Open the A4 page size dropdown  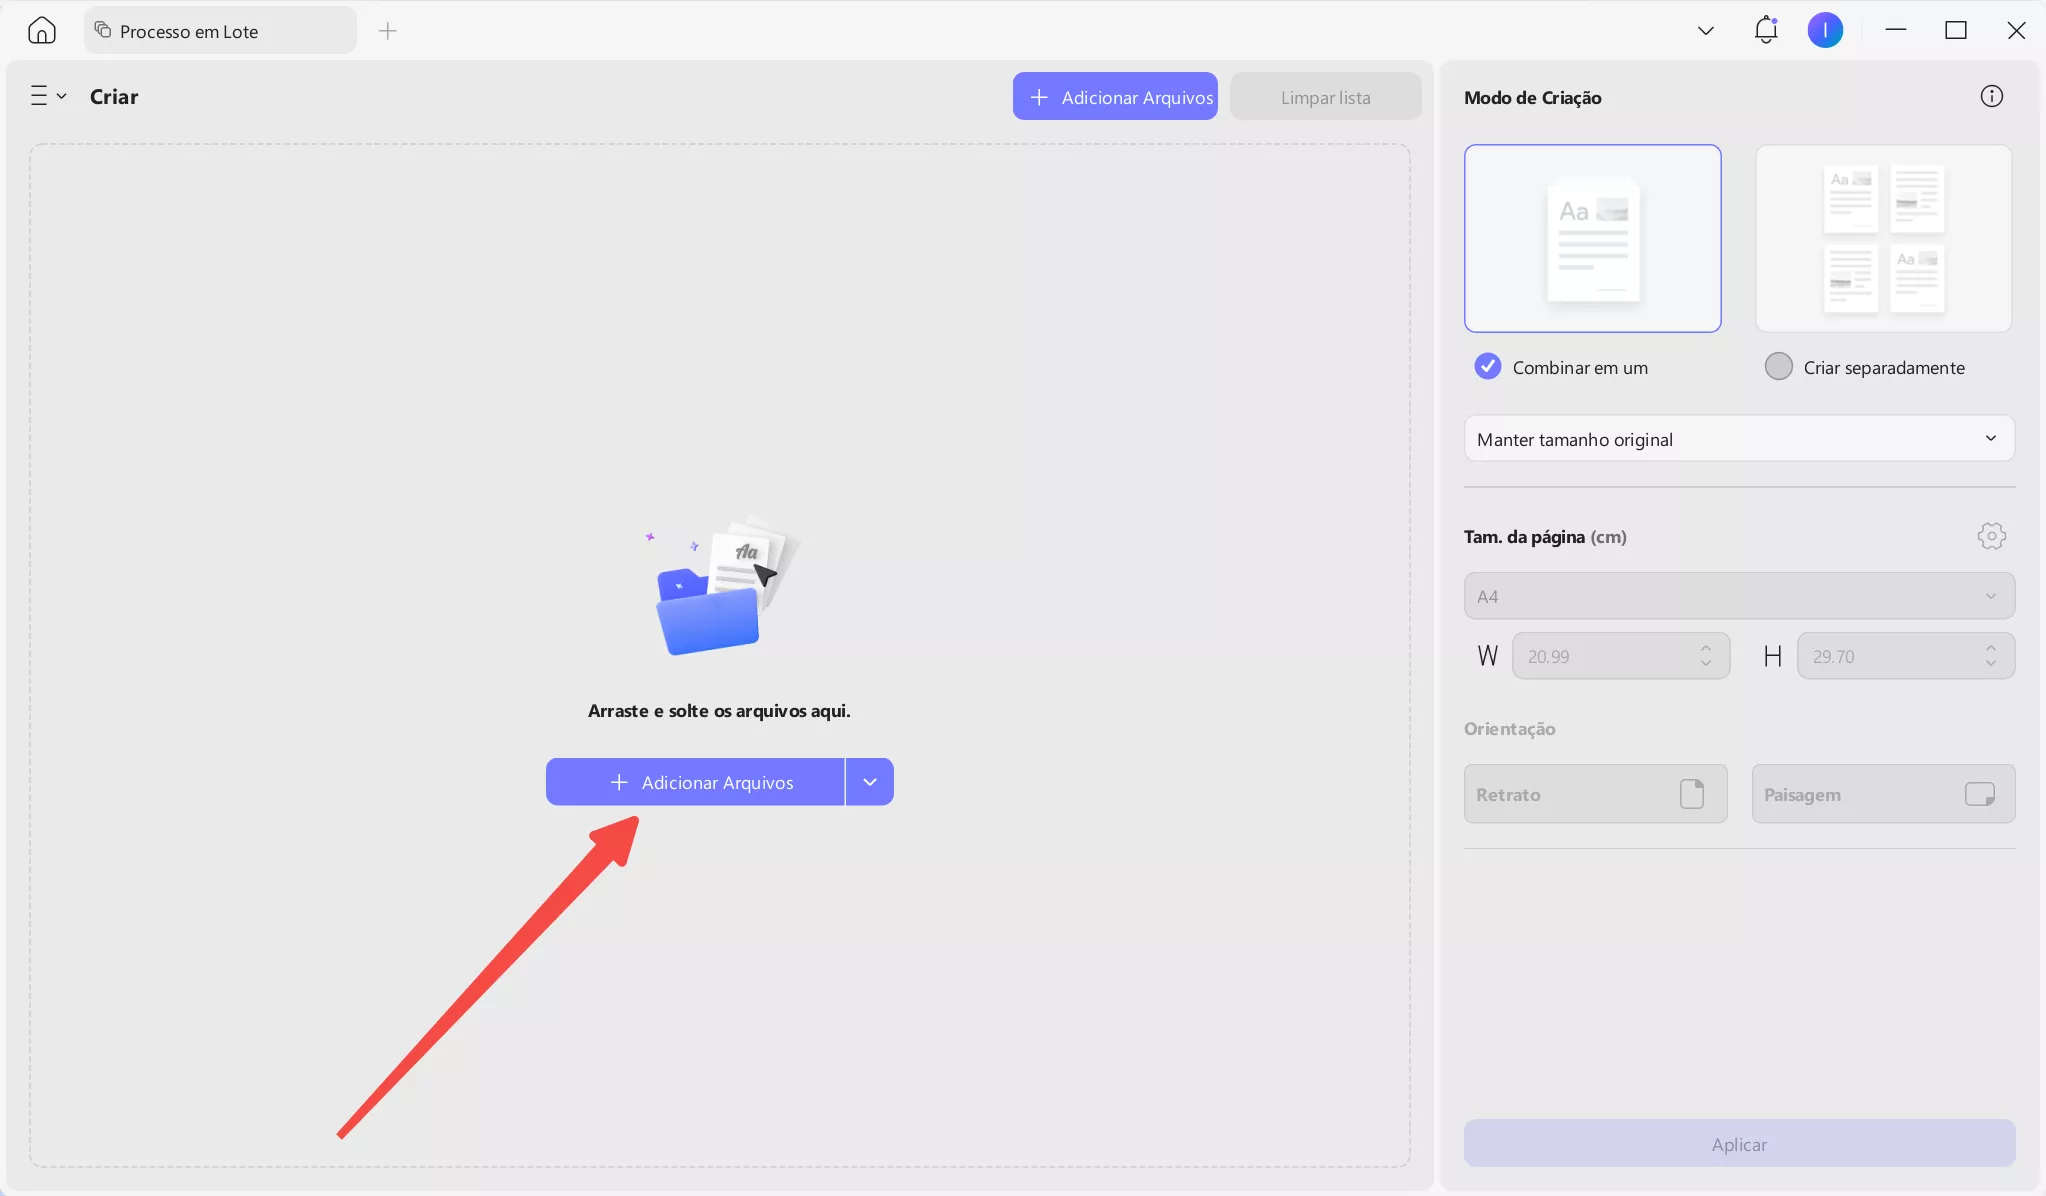click(x=1738, y=596)
